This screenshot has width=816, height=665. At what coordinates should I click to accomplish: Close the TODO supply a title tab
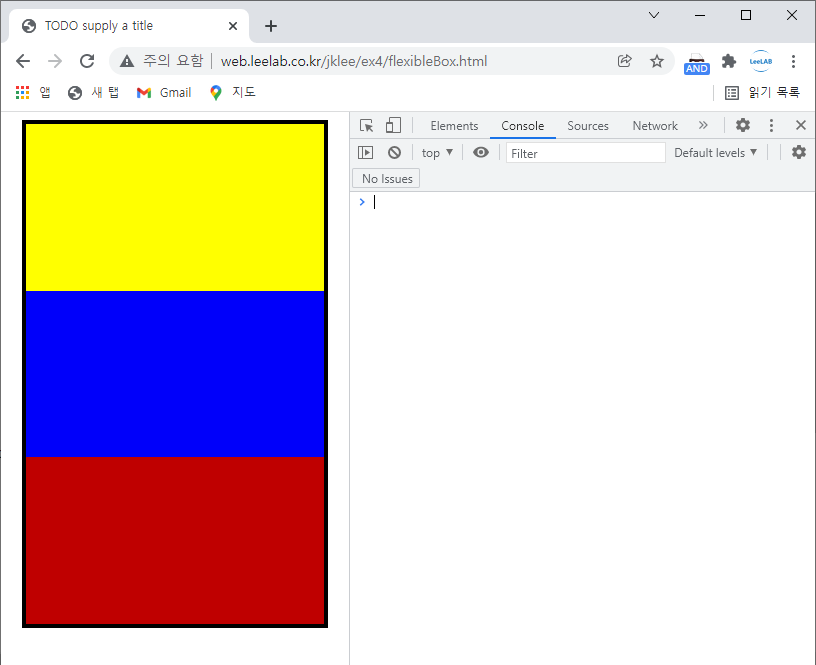coord(233,26)
